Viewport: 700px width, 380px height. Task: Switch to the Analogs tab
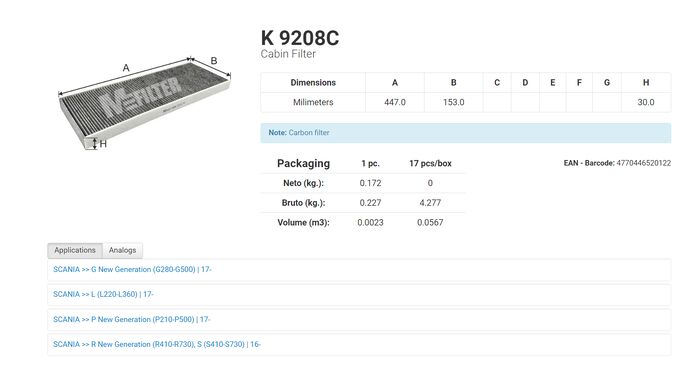coord(122,250)
